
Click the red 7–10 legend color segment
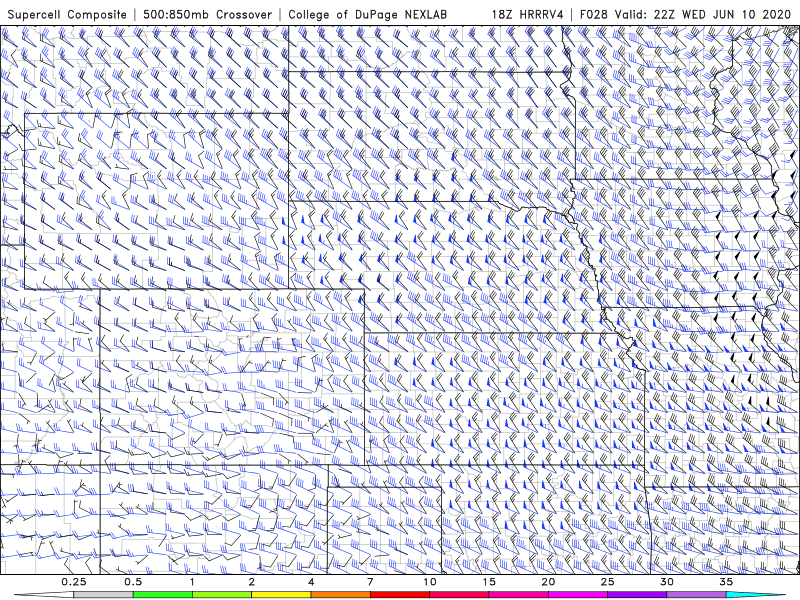pos(400,595)
